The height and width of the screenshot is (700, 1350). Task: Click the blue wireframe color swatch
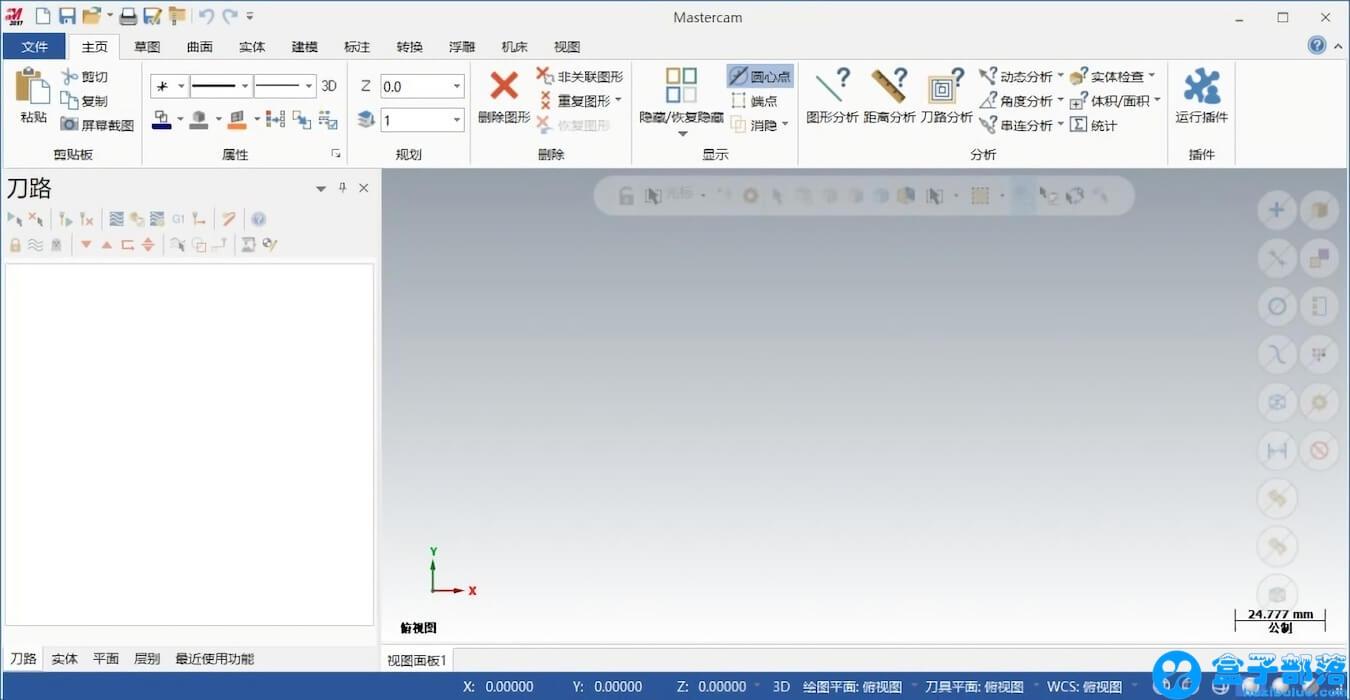coord(162,120)
